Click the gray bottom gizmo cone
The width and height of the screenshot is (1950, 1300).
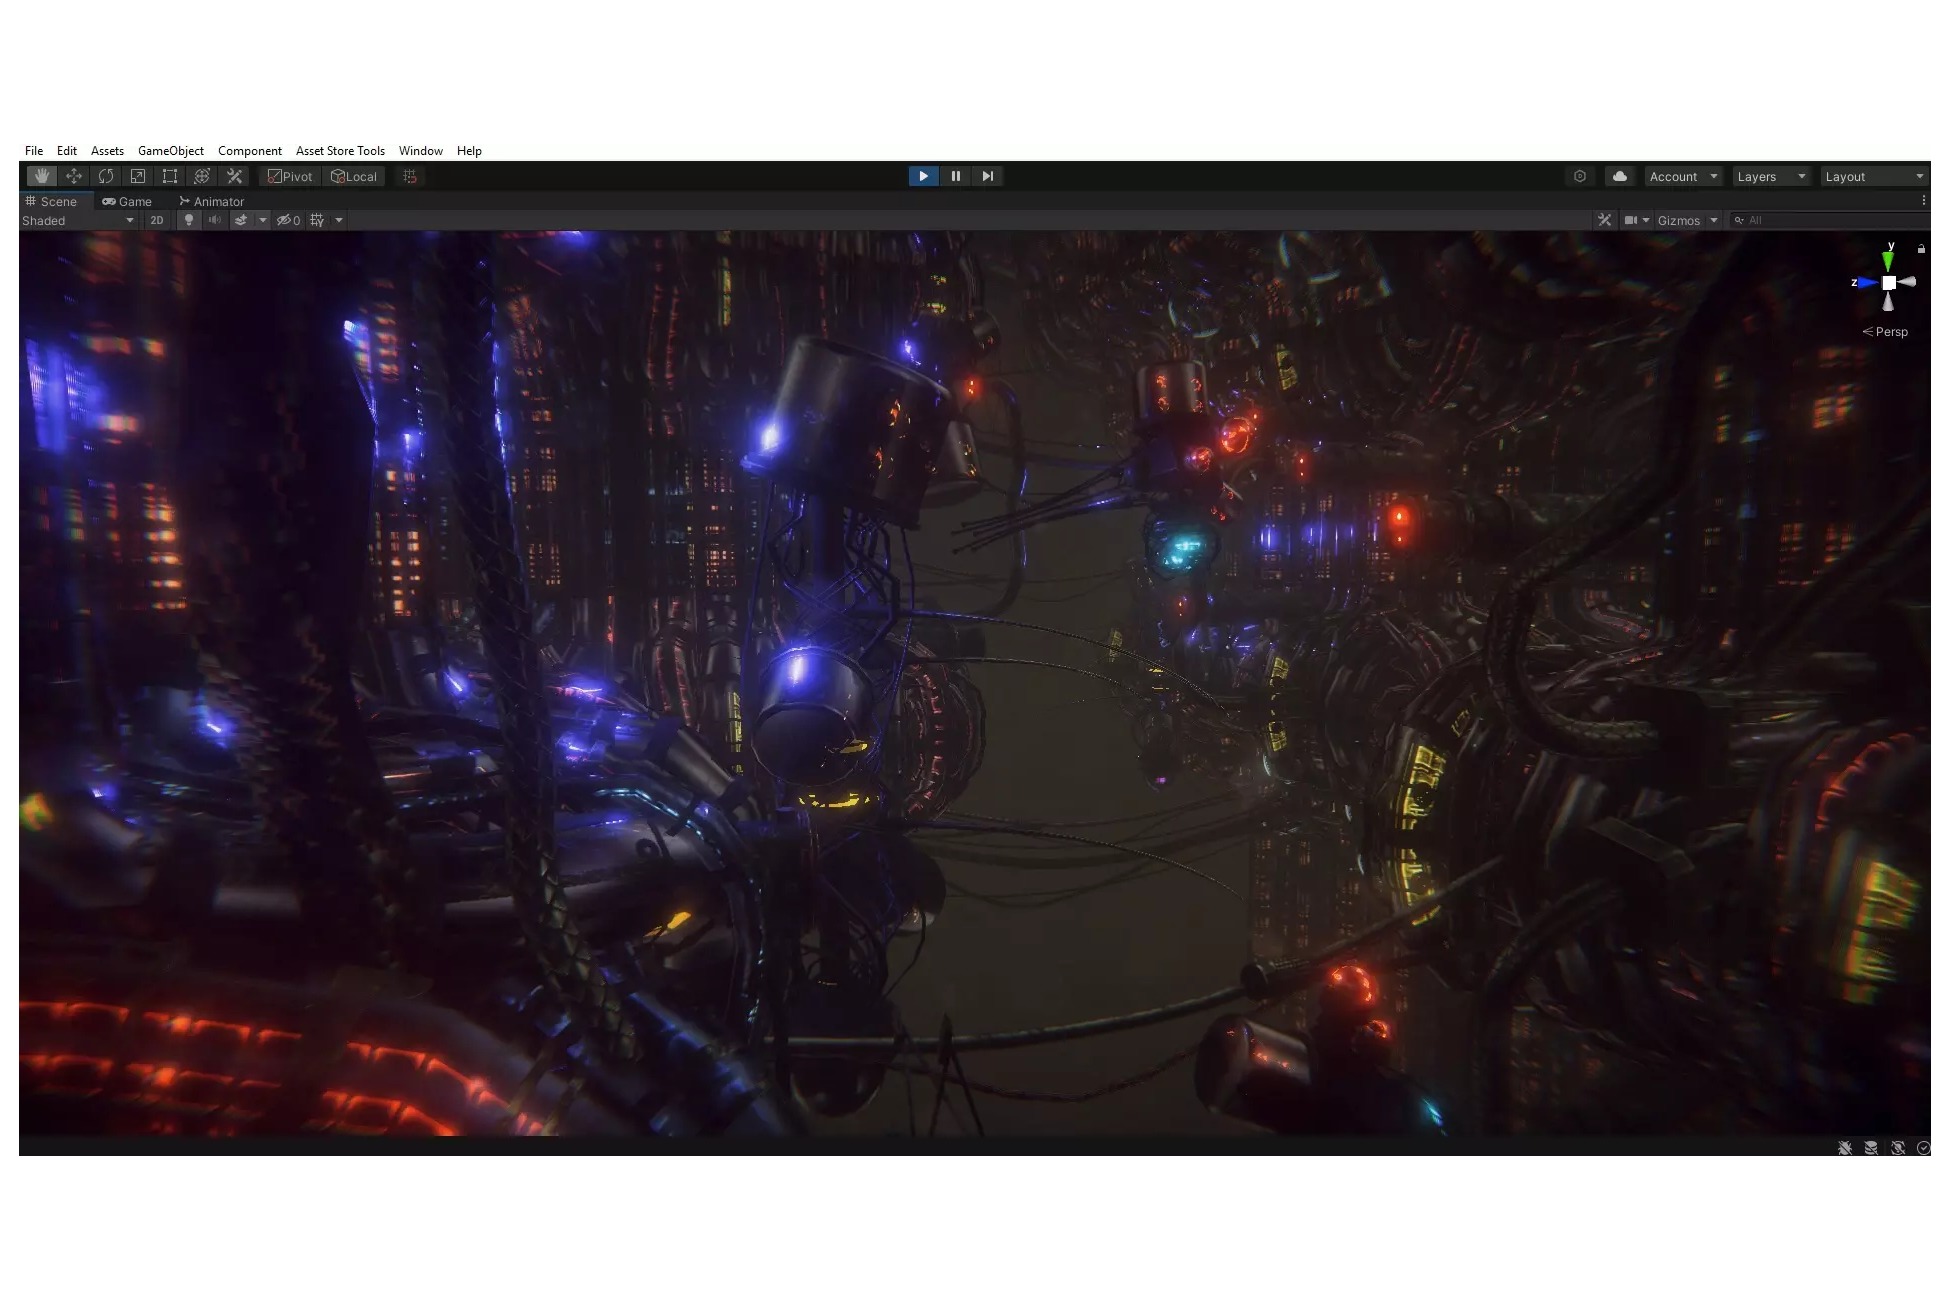point(1888,302)
